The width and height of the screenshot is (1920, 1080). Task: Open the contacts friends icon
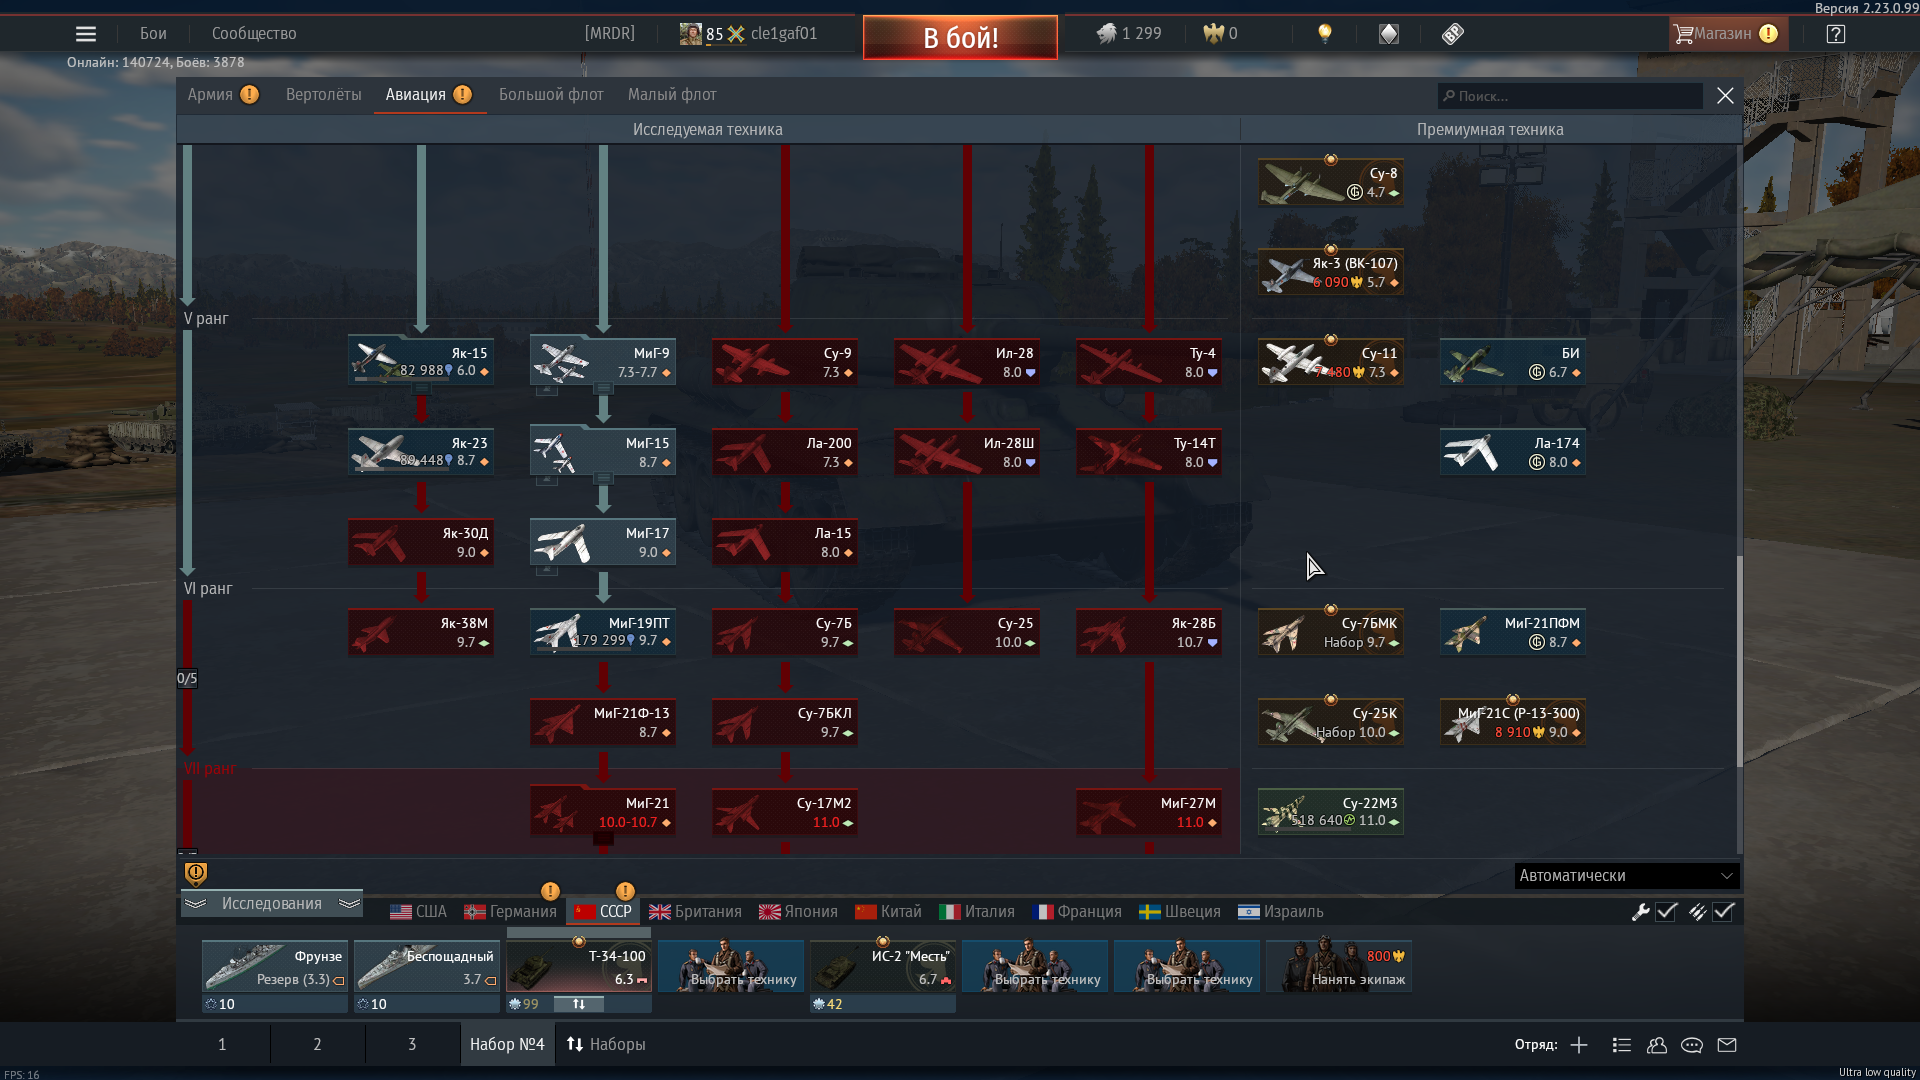pos(1657,1045)
